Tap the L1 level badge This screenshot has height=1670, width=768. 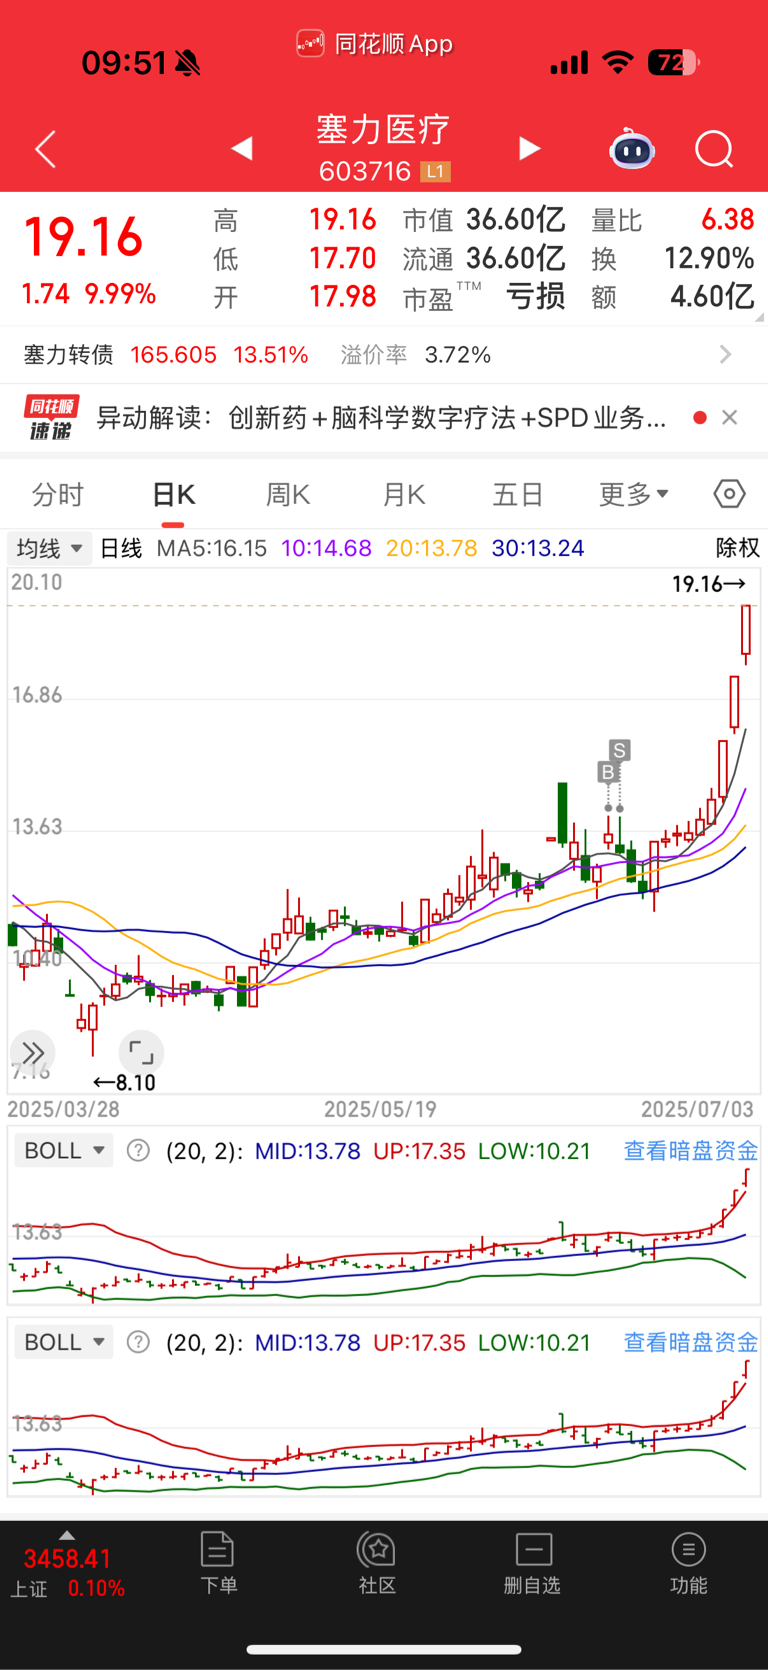pos(435,172)
